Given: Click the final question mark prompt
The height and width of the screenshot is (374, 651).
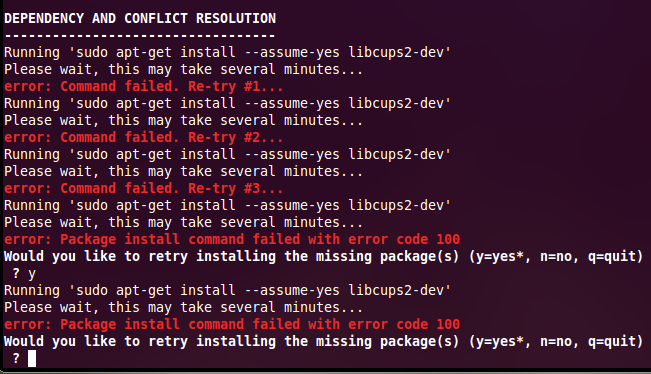Looking at the screenshot, I should (x=16, y=358).
